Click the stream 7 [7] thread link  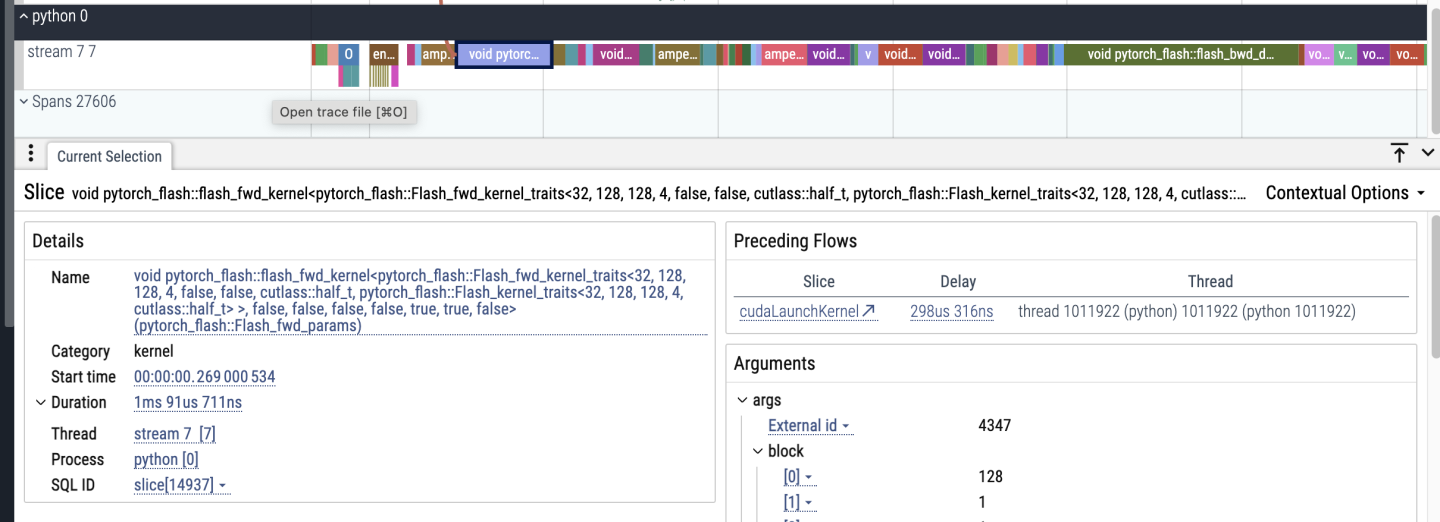[174, 434]
